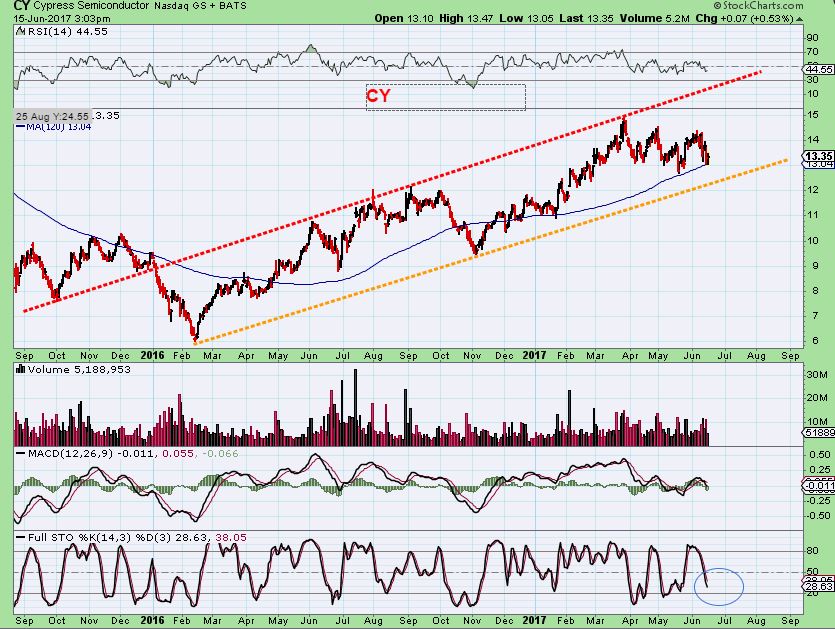The height and width of the screenshot is (629, 835).
Task: Click the CY ticker symbol in header
Action: (22, 6)
